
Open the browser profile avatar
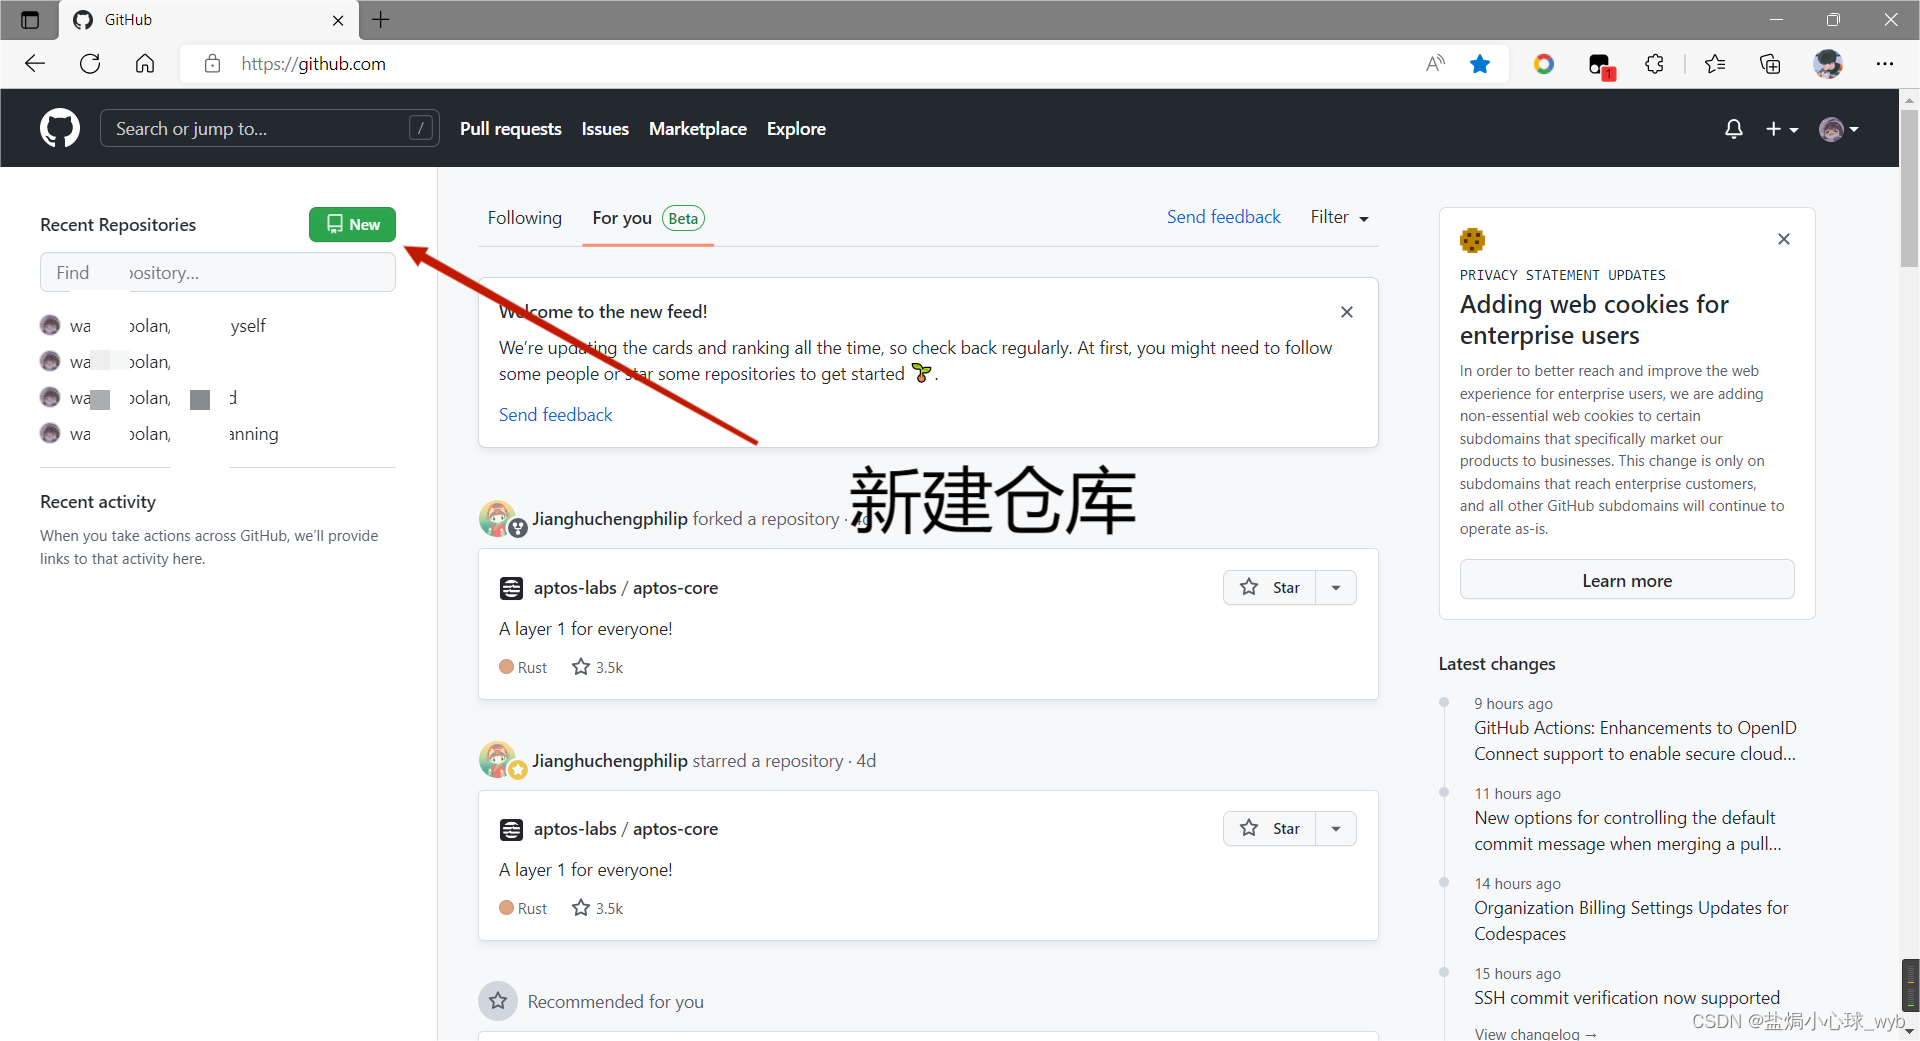point(1828,64)
